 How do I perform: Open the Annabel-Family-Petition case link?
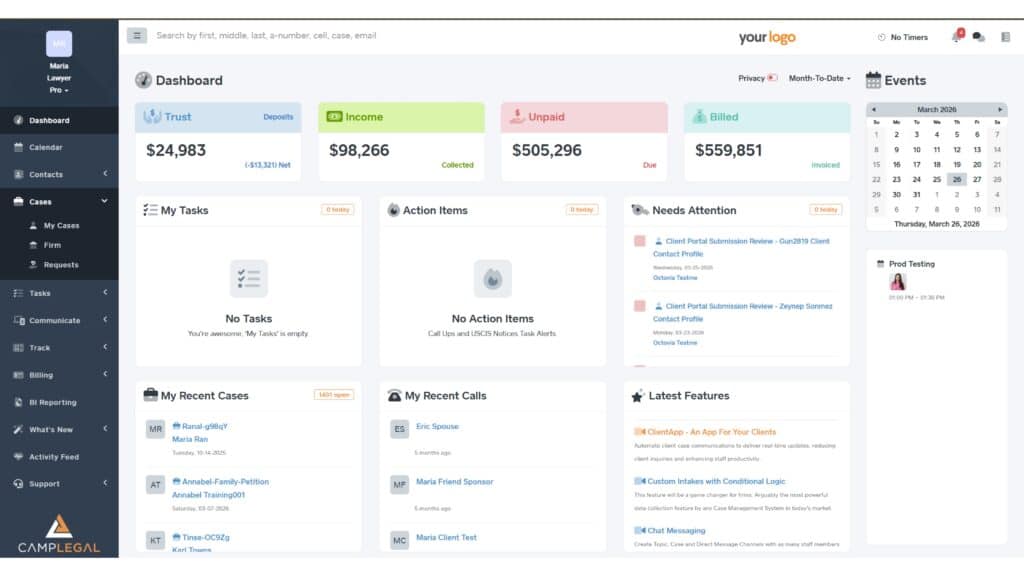point(225,482)
